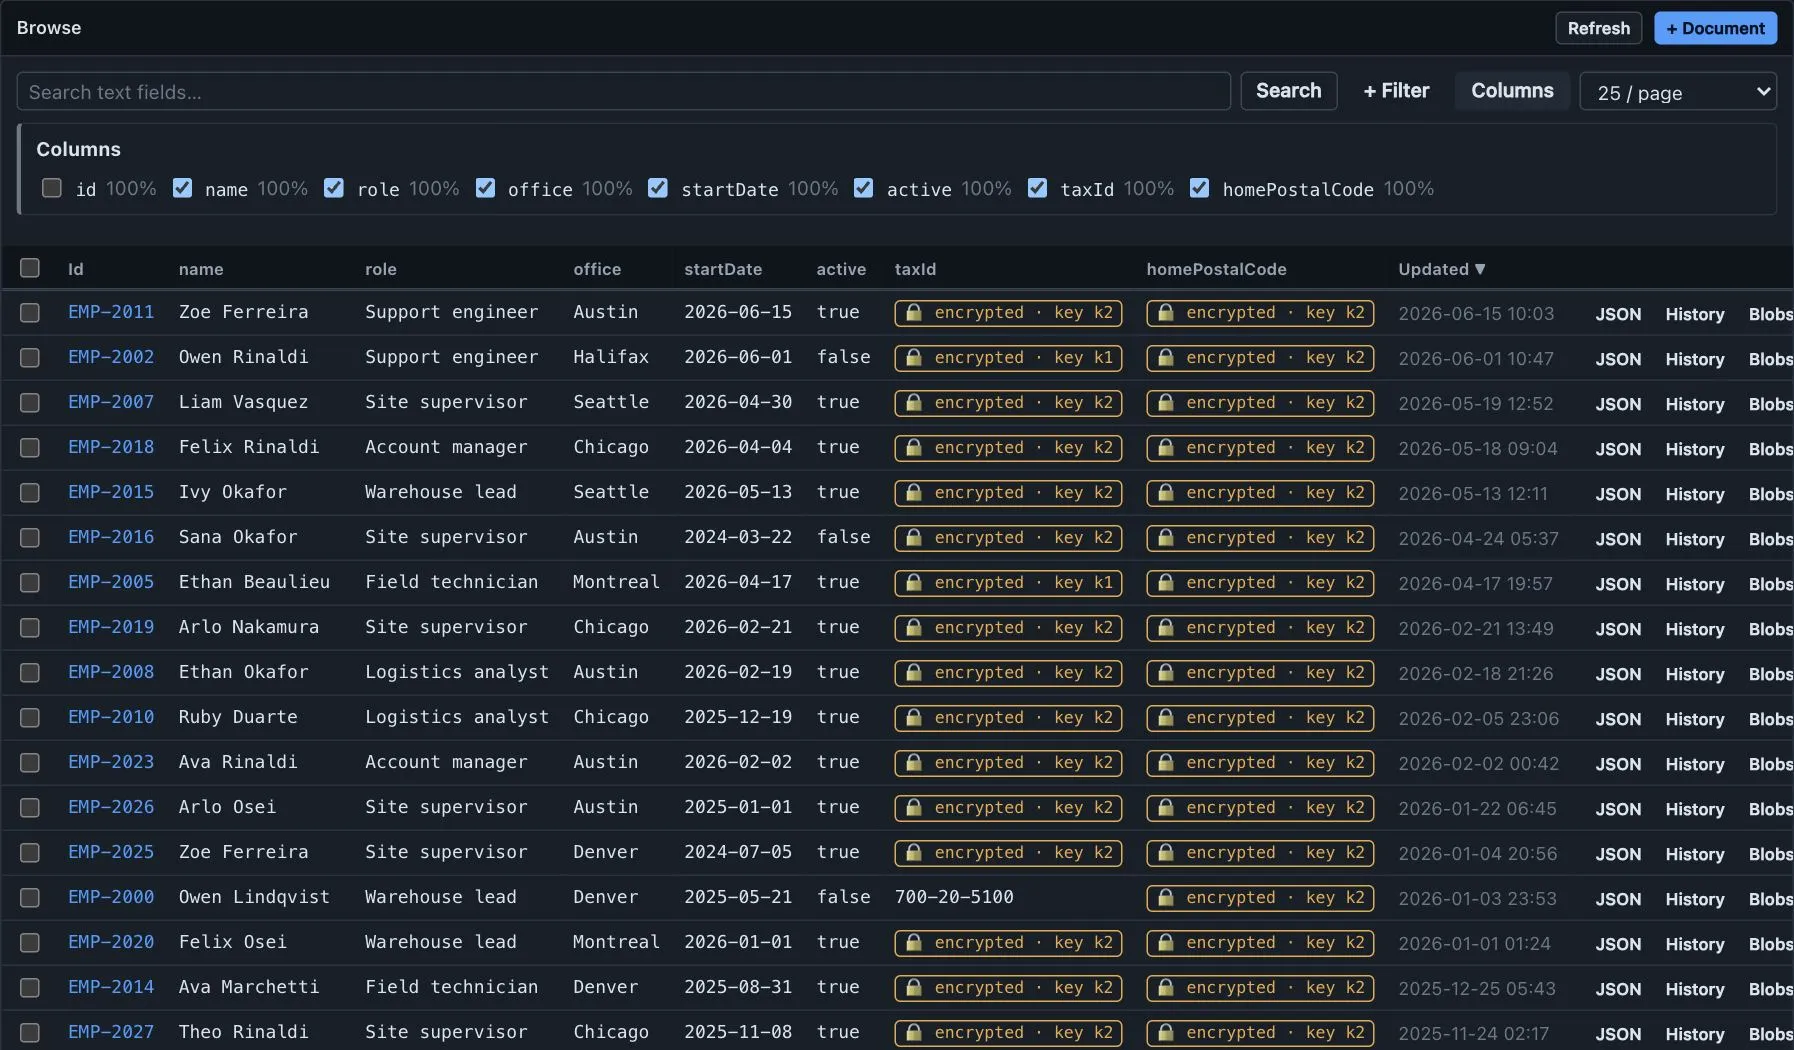
Task: Click the name column header
Action: coord(201,269)
